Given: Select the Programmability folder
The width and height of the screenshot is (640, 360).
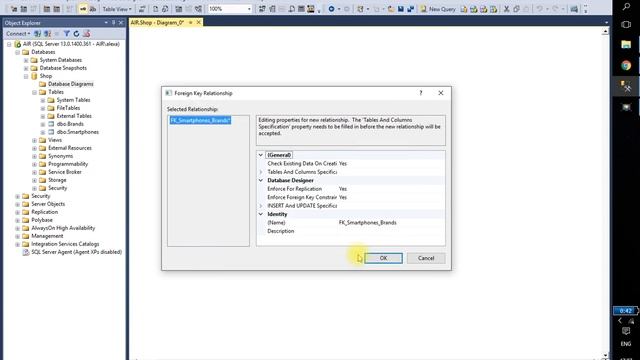Looking at the screenshot, I should pyautogui.click(x=68, y=164).
